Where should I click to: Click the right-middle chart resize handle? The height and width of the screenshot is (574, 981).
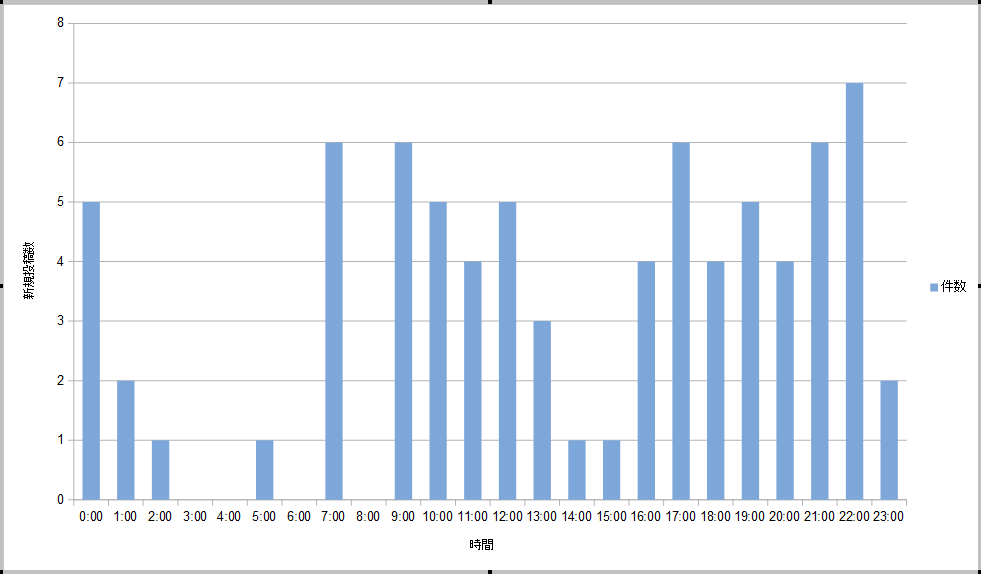click(x=978, y=287)
